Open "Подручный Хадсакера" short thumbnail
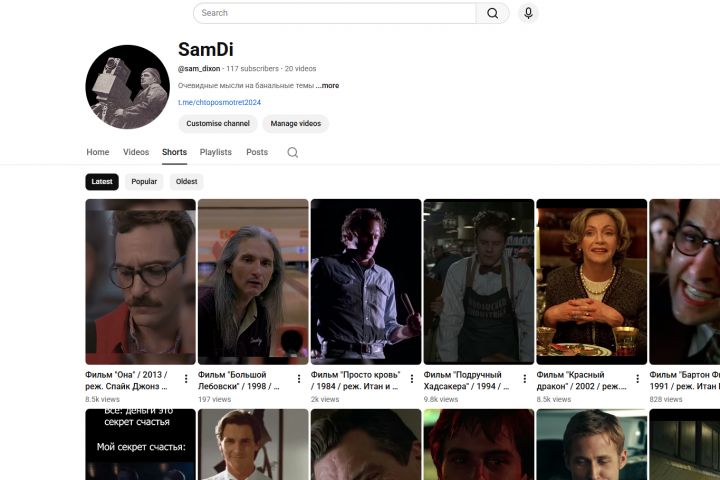The width and height of the screenshot is (720, 480). [x=479, y=282]
